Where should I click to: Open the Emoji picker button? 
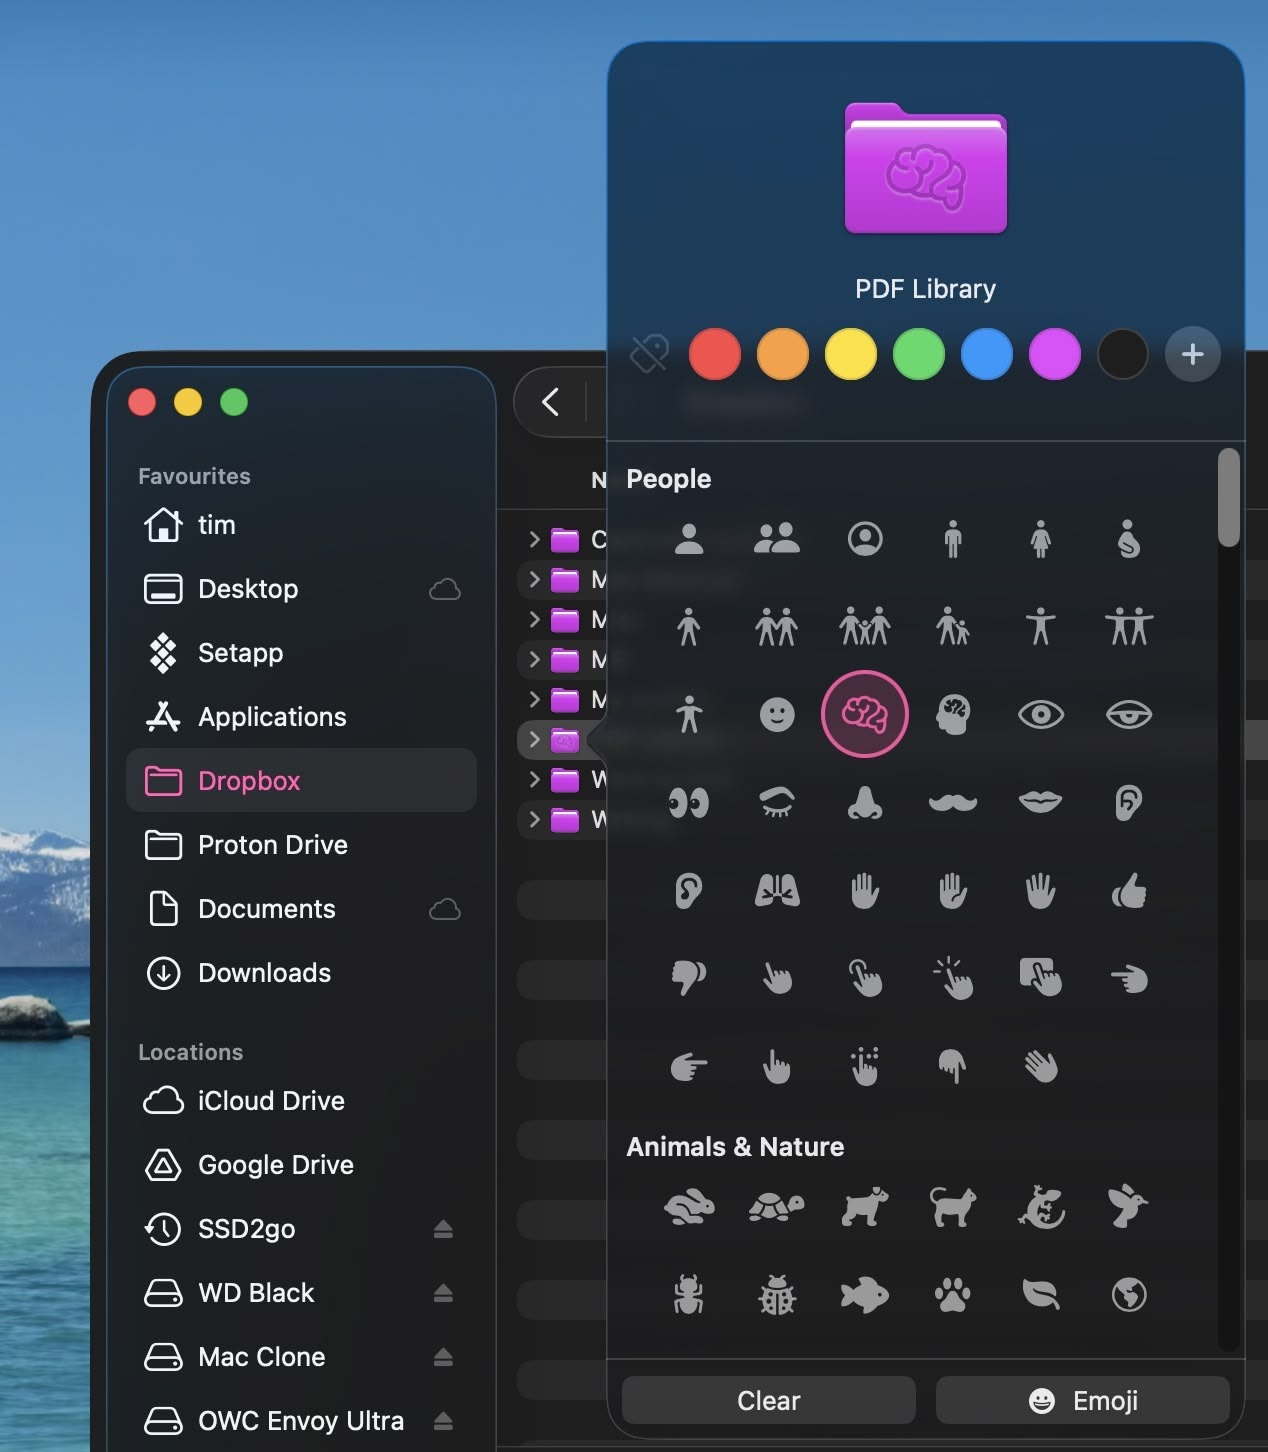coord(1082,1400)
